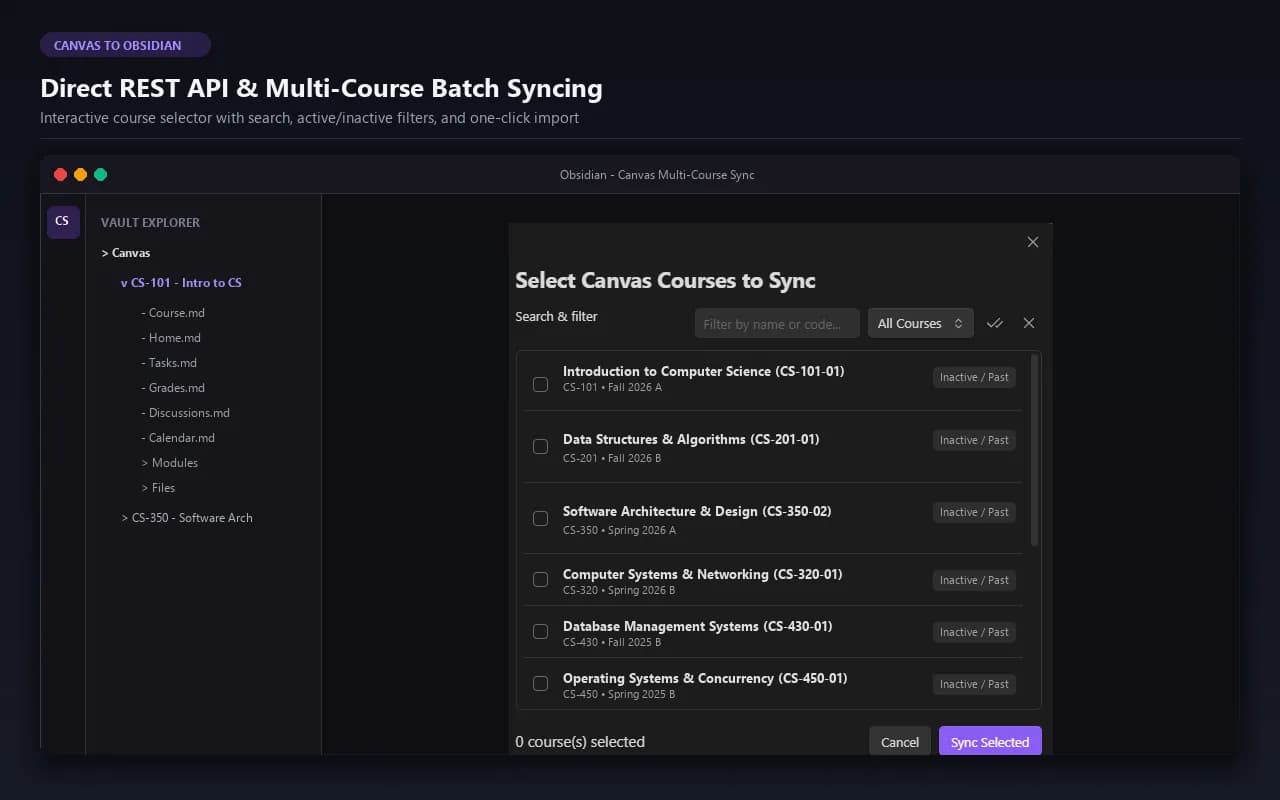Click Inactive / Past badge for CS-320-01

974,580
